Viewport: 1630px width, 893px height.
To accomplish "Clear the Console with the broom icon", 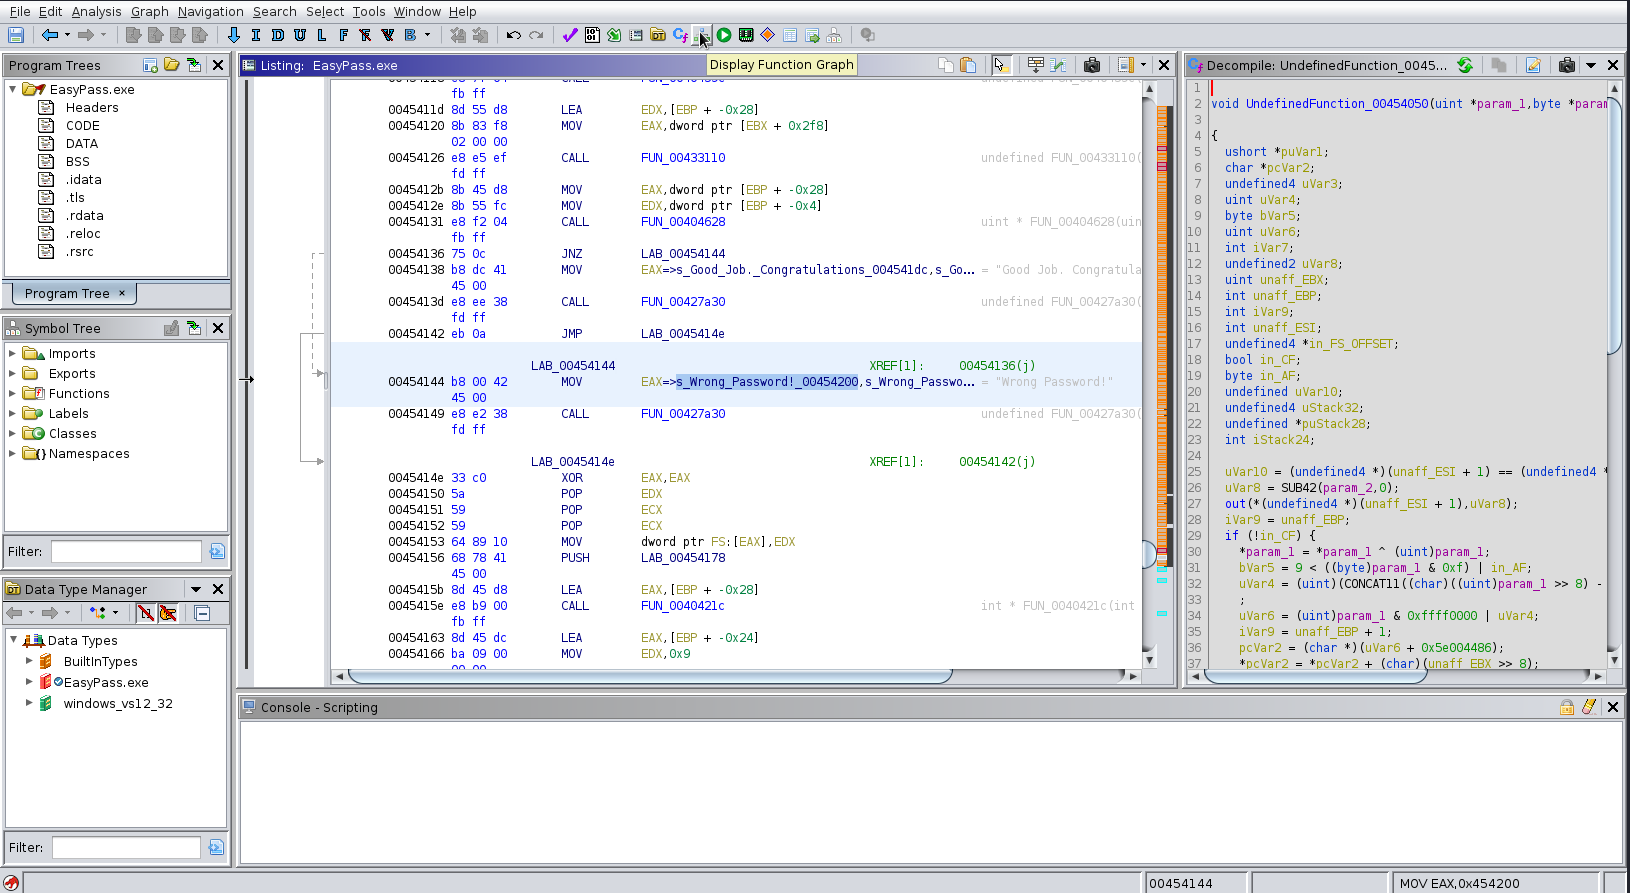I will [1589, 707].
